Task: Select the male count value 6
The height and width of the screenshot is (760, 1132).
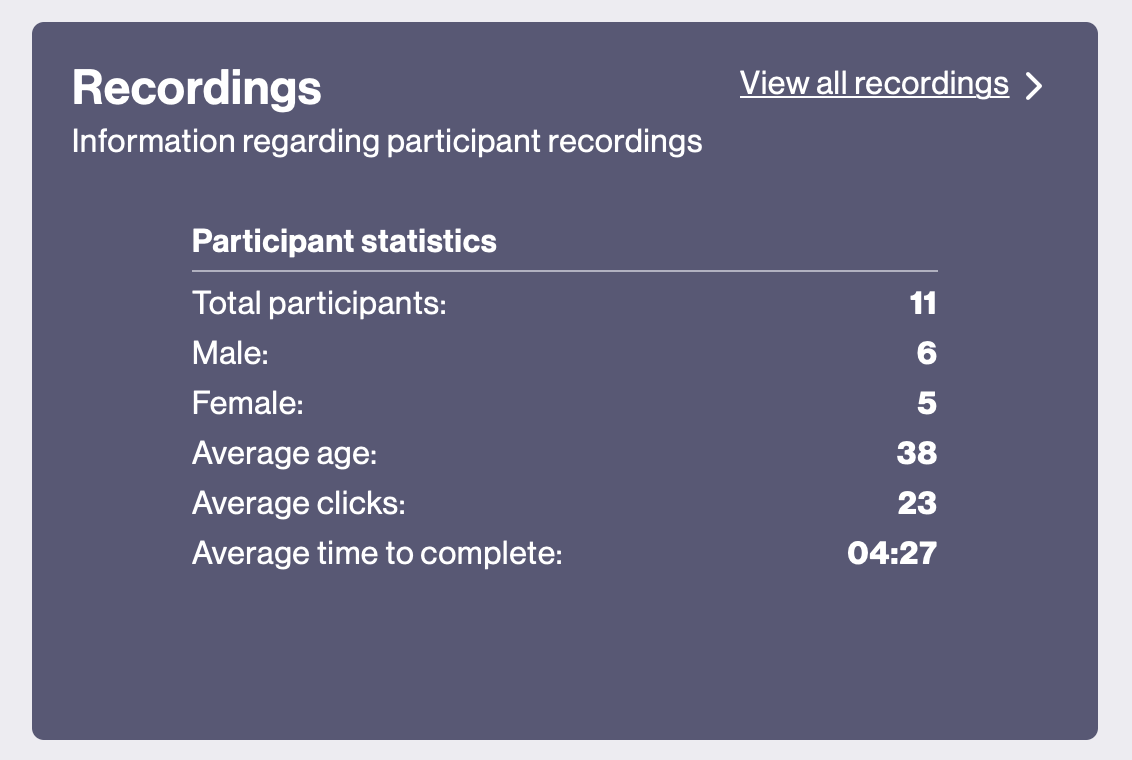Action: [927, 353]
